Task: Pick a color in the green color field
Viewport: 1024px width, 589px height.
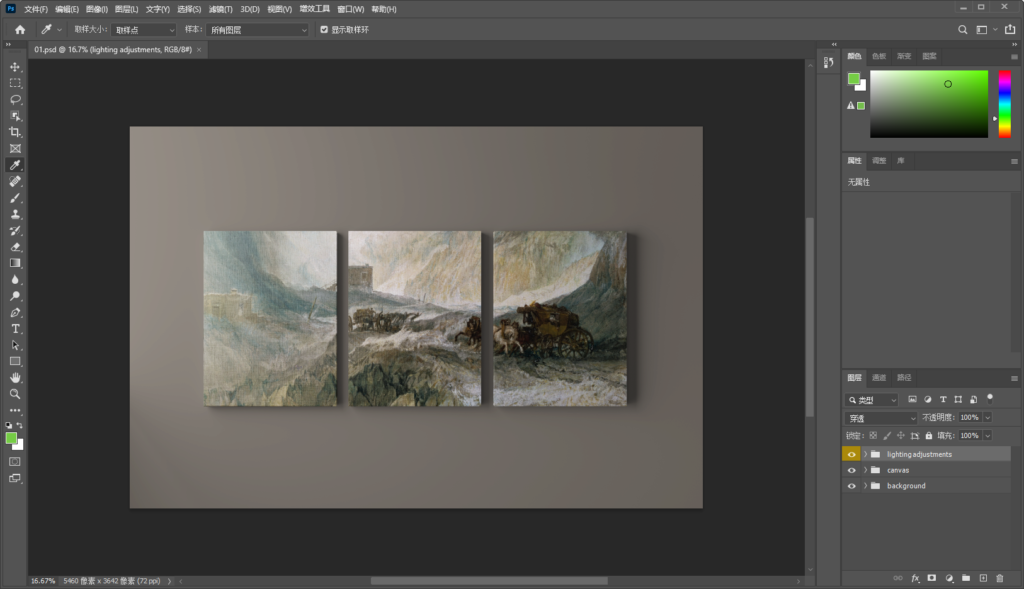Action: pos(929,104)
